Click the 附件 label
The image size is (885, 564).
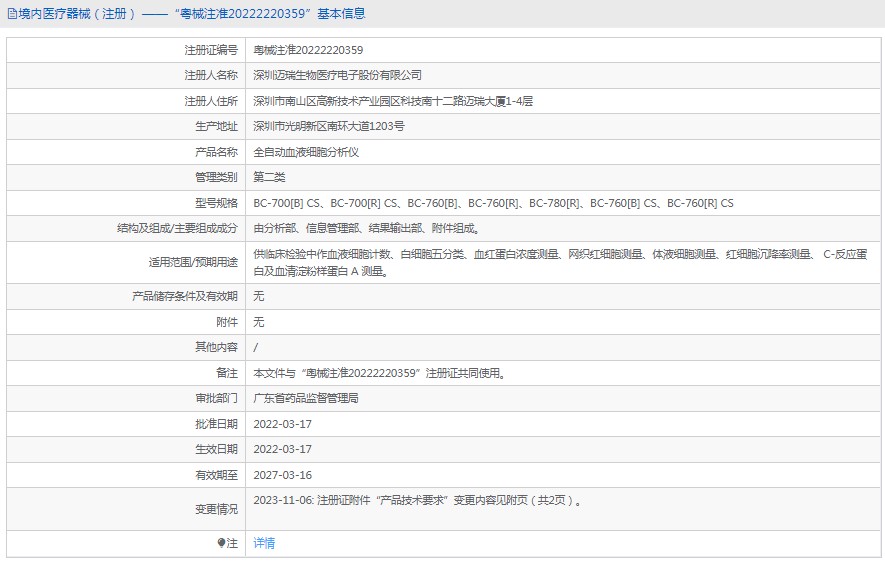point(227,322)
